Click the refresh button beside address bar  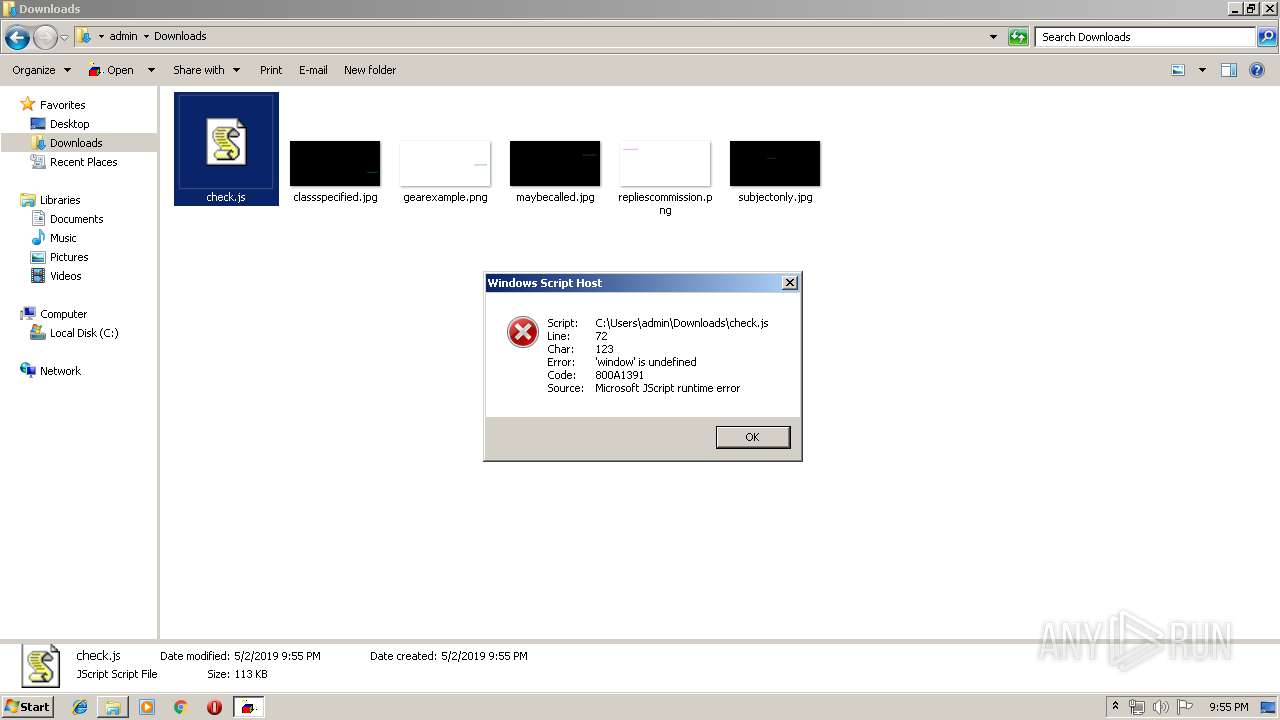1018,37
